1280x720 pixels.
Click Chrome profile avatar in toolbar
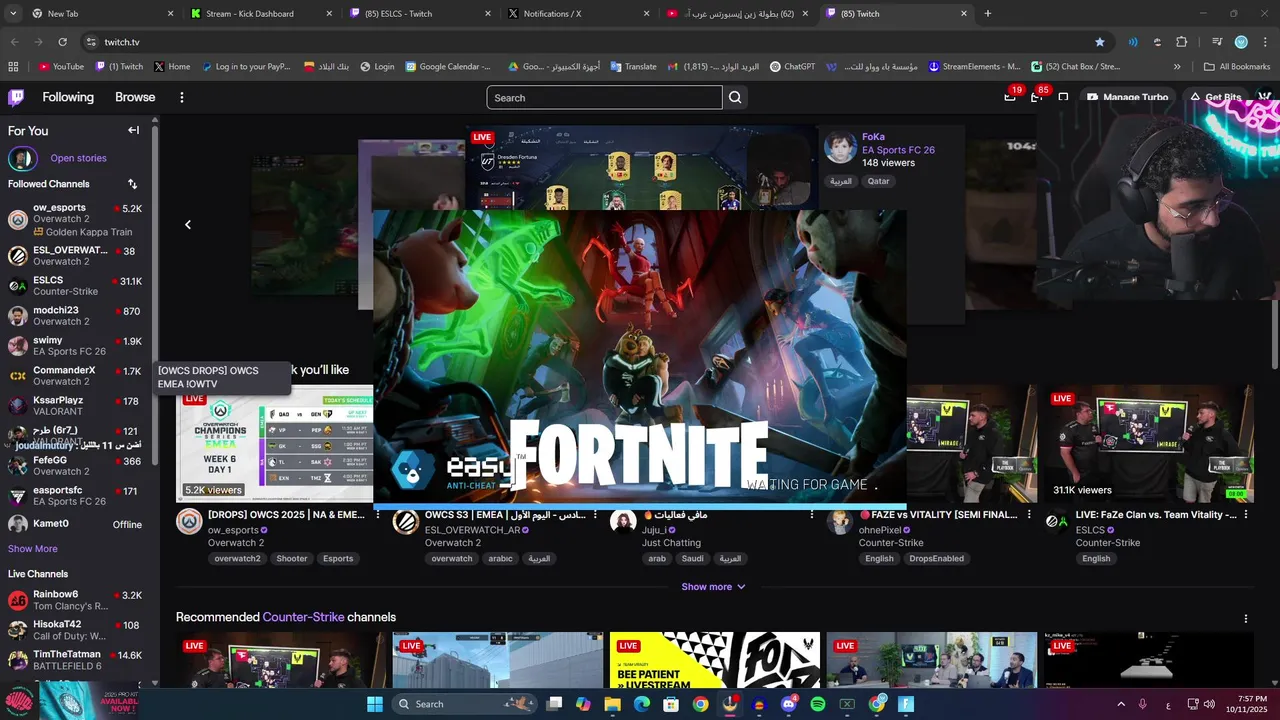click(x=1241, y=42)
